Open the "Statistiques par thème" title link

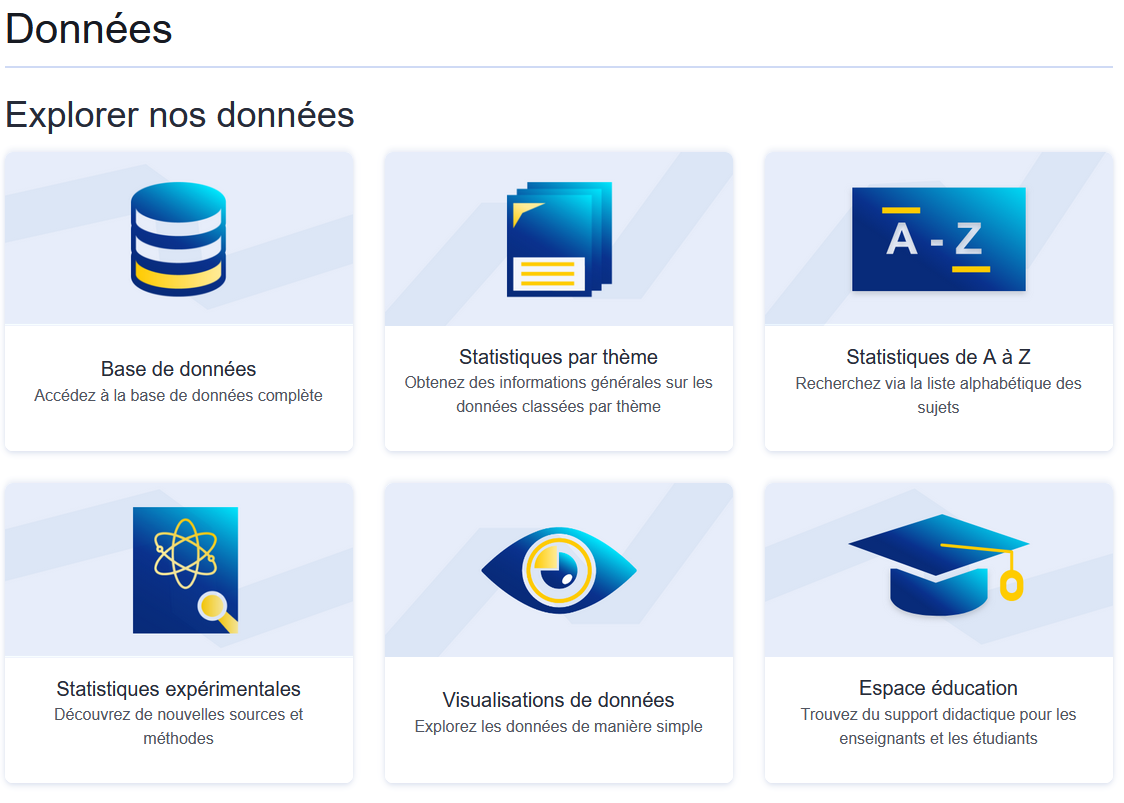coord(558,357)
